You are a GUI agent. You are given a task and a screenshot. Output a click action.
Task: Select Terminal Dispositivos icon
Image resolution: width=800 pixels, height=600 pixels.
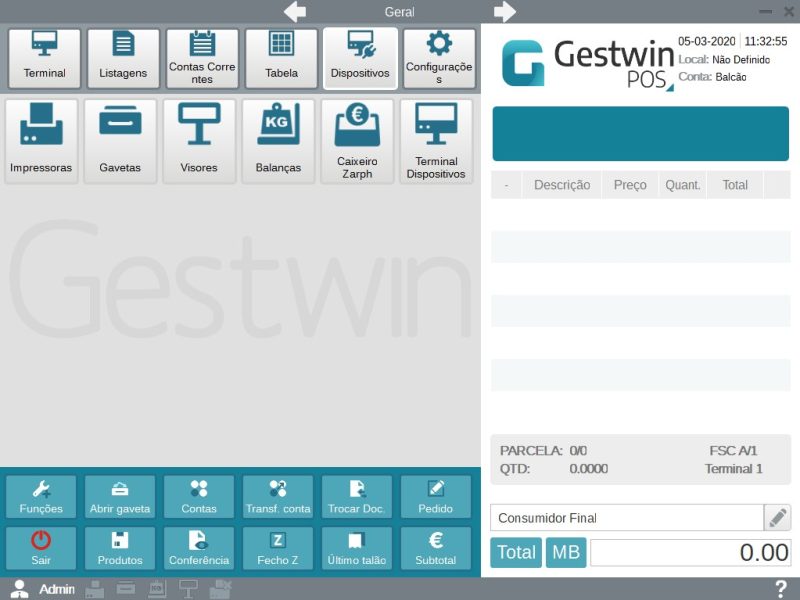(436, 141)
